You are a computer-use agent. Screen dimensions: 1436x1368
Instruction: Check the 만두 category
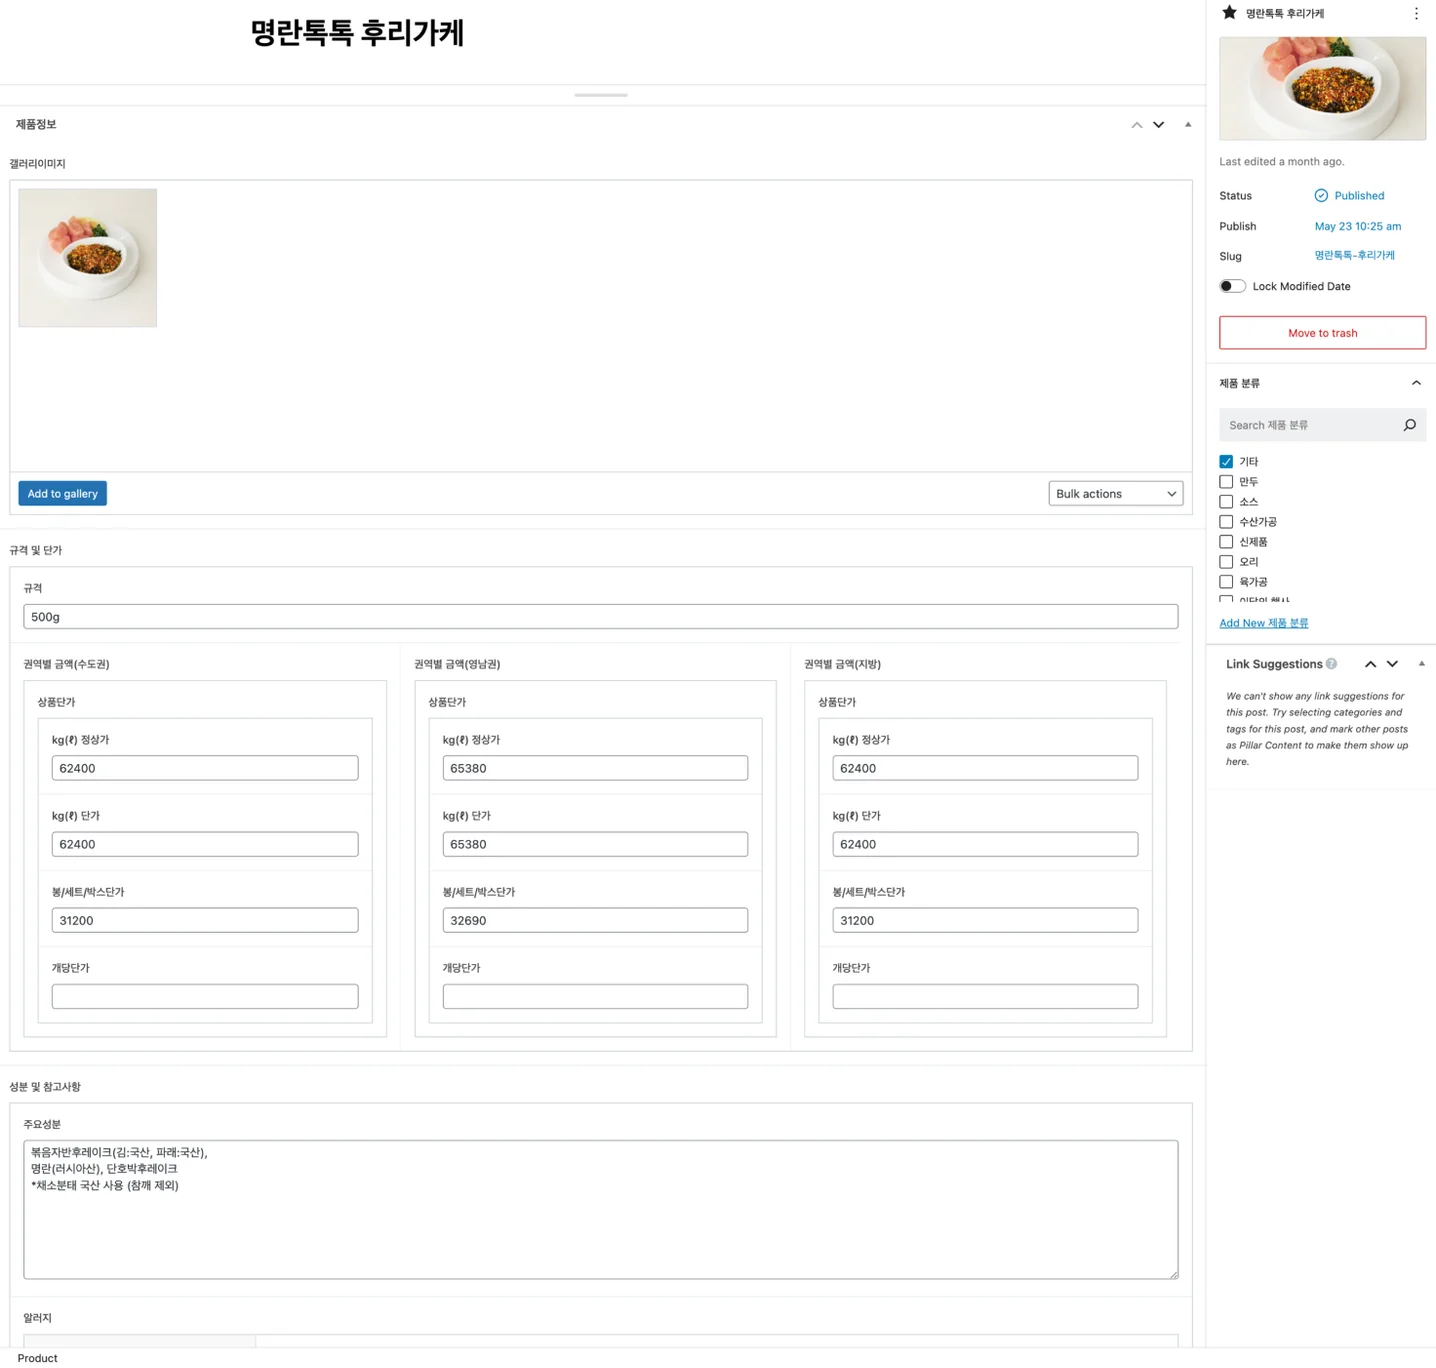pyautogui.click(x=1226, y=482)
